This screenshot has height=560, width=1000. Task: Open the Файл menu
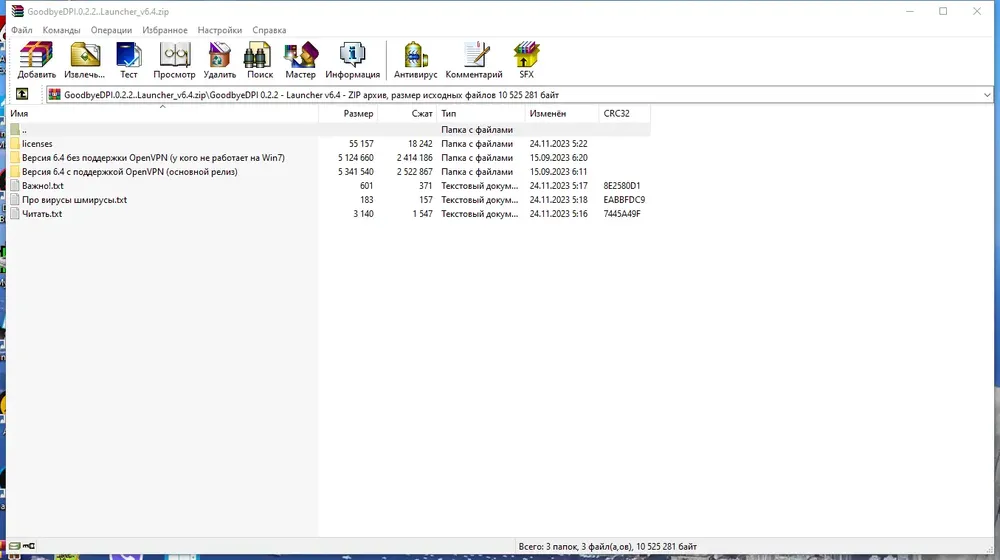point(22,30)
